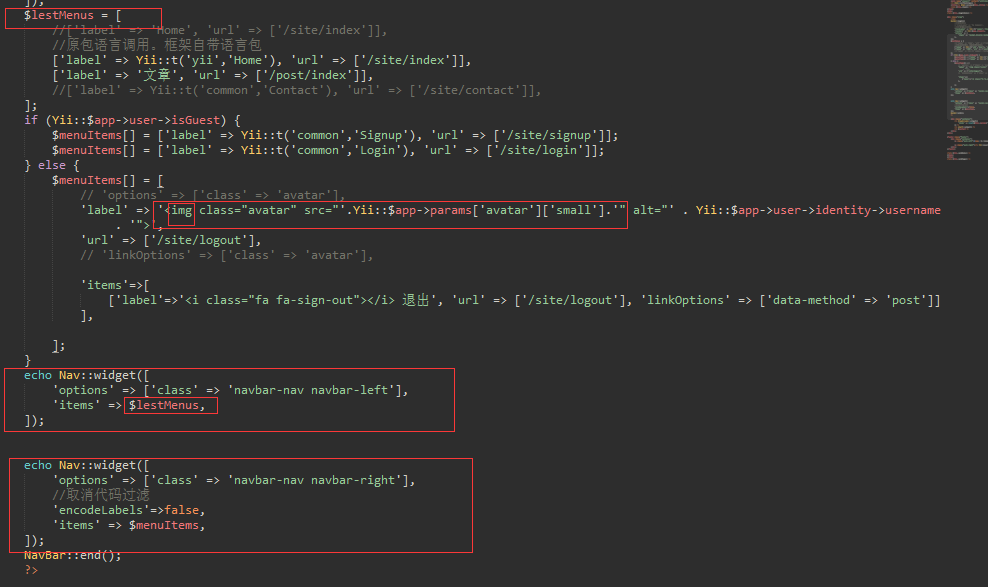The image size is (988, 587).
Task: Click the img tag in the label
Action: tap(181, 210)
